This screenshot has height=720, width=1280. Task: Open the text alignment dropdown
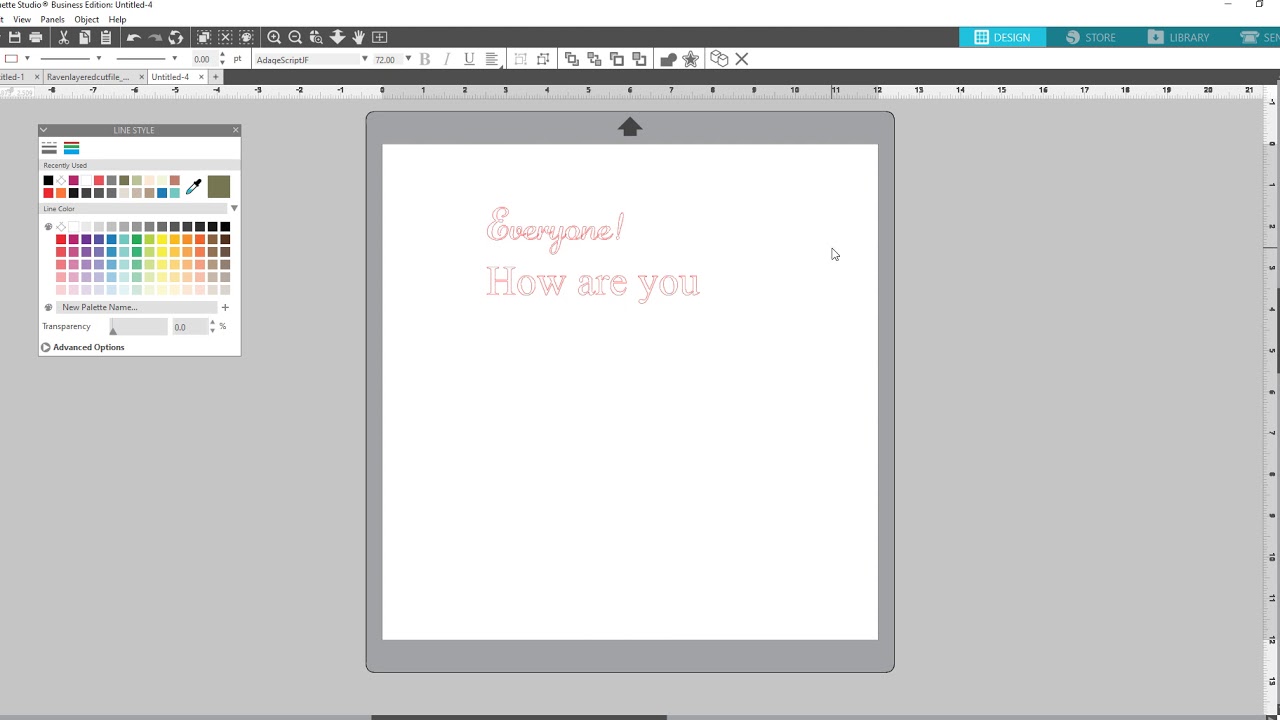[493, 59]
